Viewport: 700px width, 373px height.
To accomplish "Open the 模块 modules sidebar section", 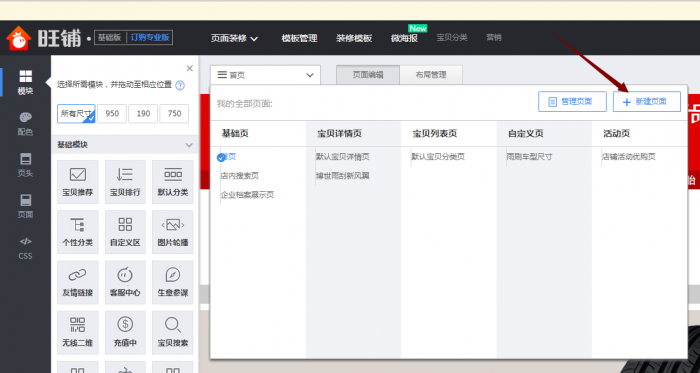I will click(25, 83).
